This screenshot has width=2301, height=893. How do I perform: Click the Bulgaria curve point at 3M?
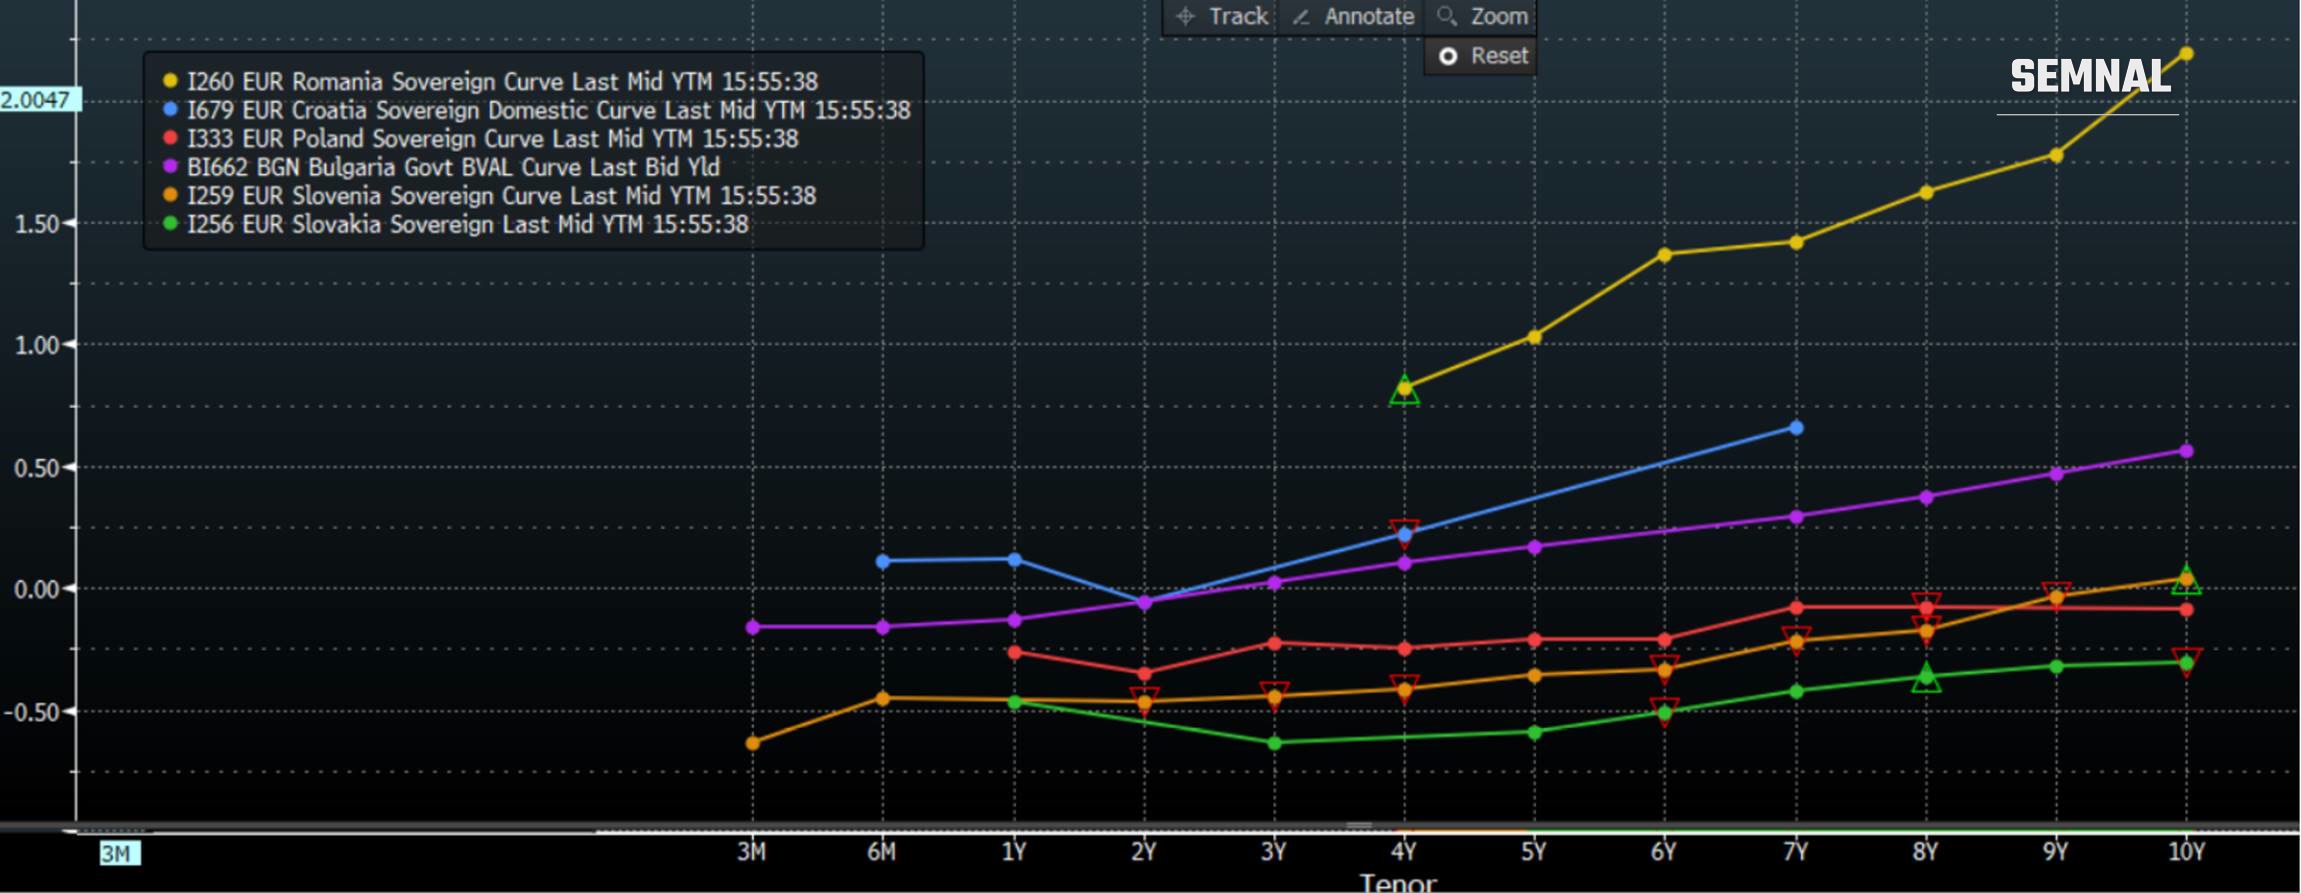pyautogui.click(x=753, y=627)
